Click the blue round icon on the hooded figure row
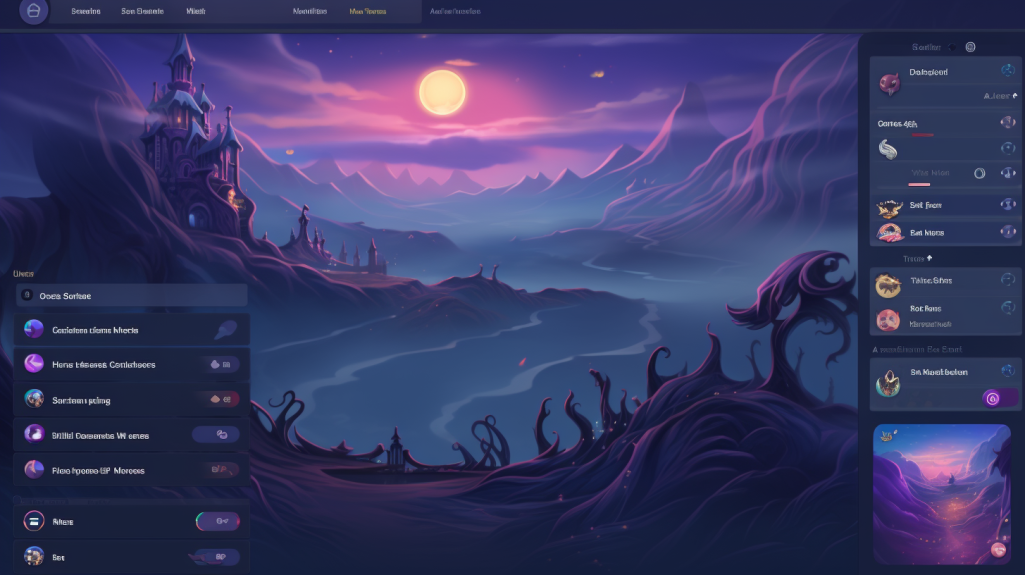 pos(1007,371)
